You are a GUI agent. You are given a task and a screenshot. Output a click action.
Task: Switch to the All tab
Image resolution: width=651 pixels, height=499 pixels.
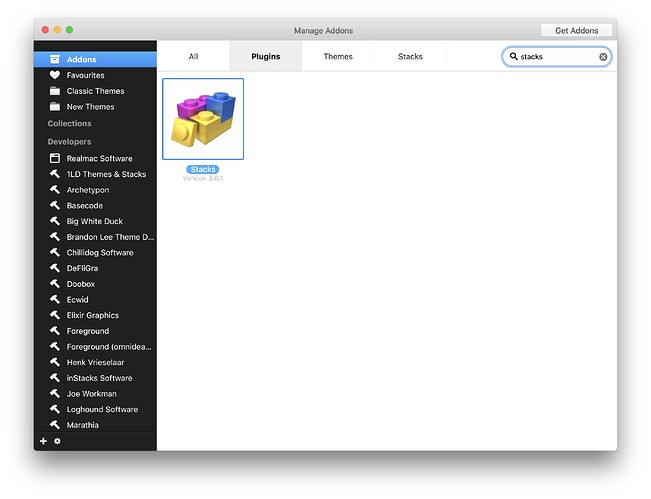coord(193,56)
